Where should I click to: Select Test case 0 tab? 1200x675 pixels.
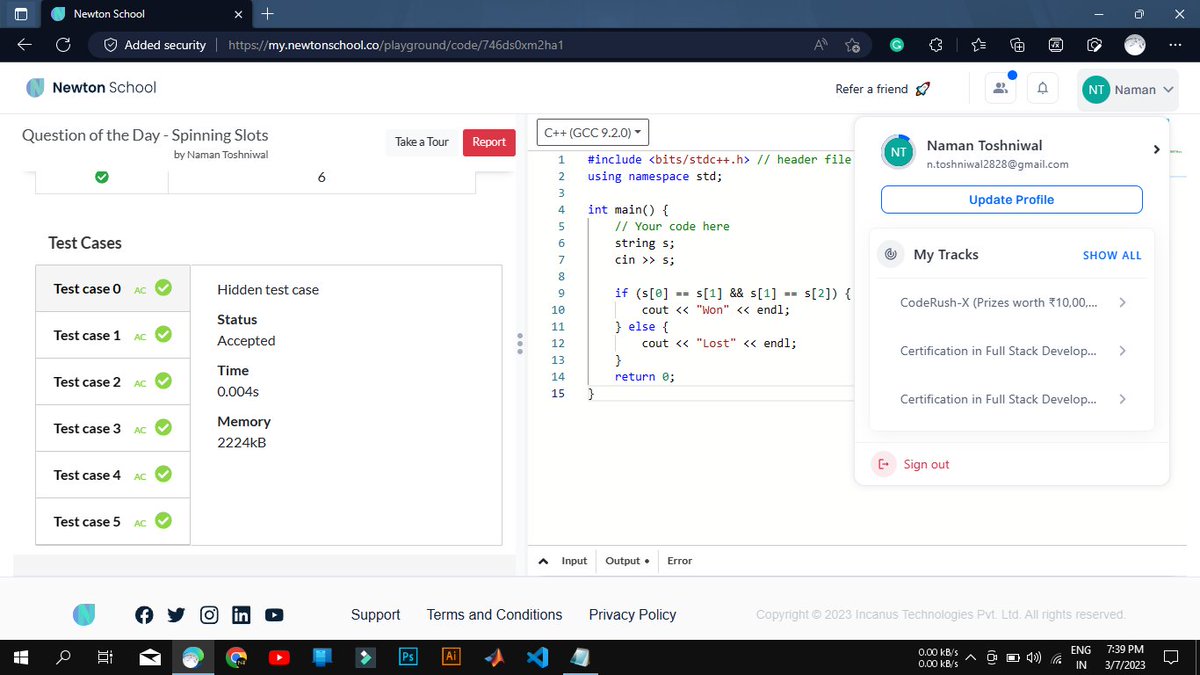pos(113,289)
